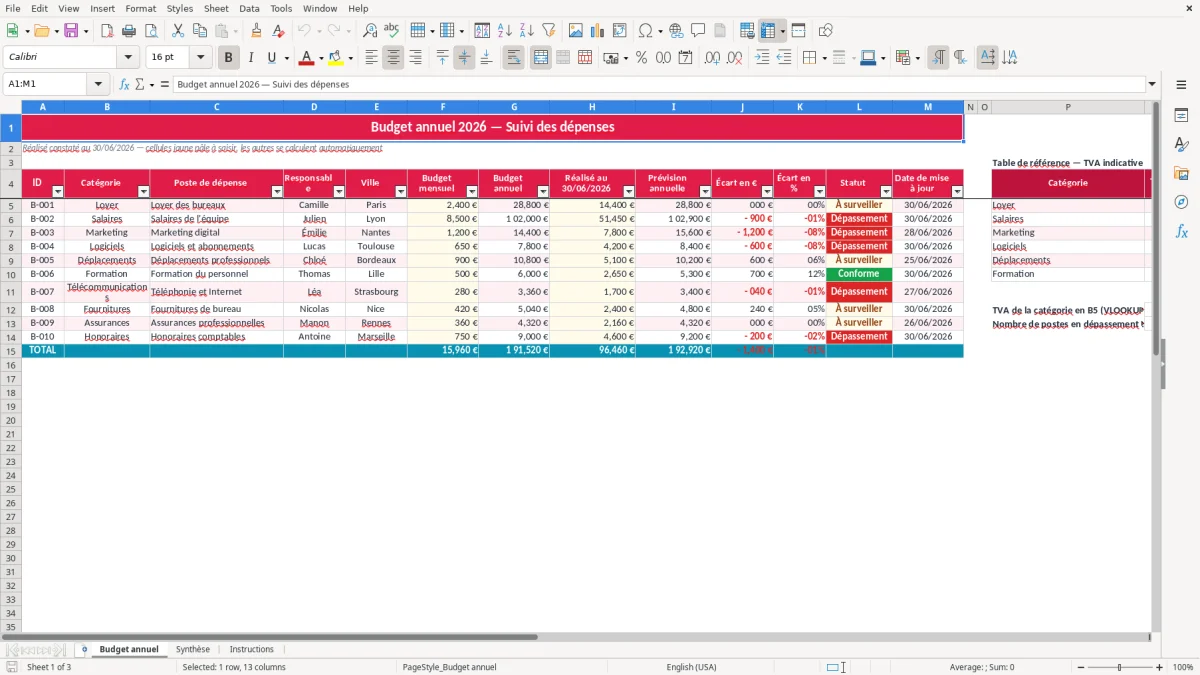Click the Save document icon
The width and height of the screenshot is (1200, 675).
[x=71, y=31]
